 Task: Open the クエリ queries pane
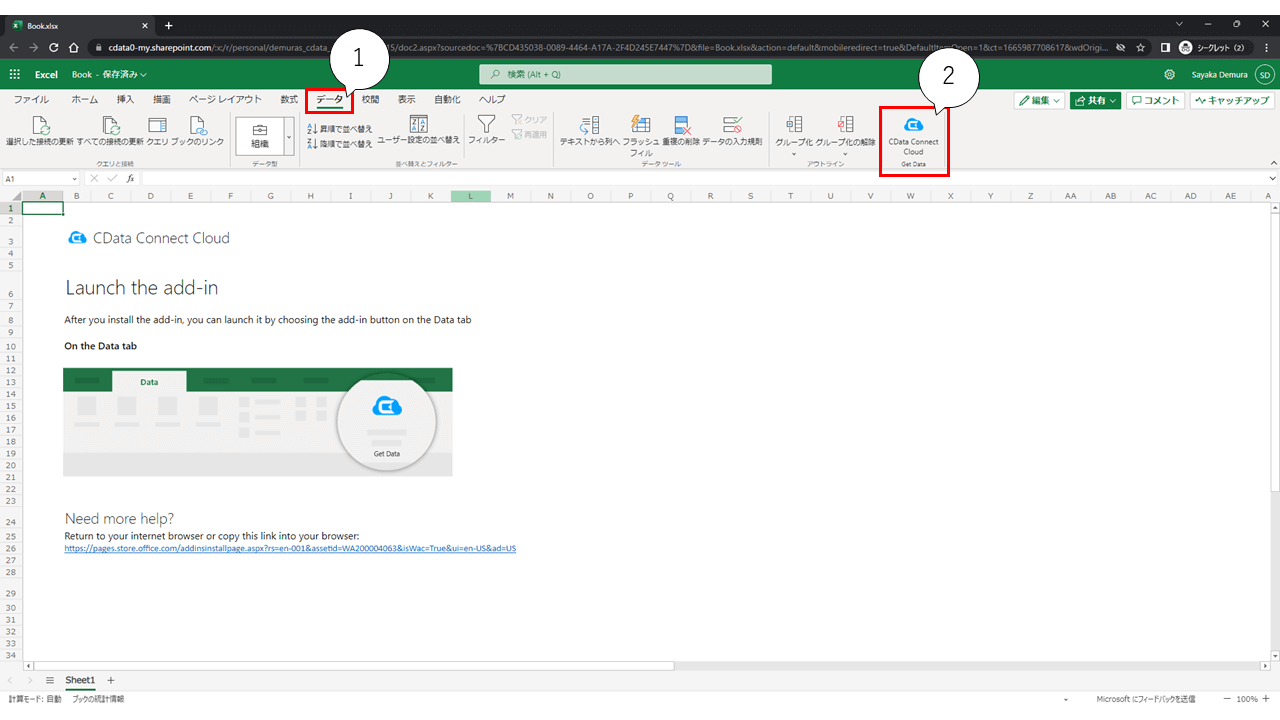pyautogui.click(x=157, y=131)
